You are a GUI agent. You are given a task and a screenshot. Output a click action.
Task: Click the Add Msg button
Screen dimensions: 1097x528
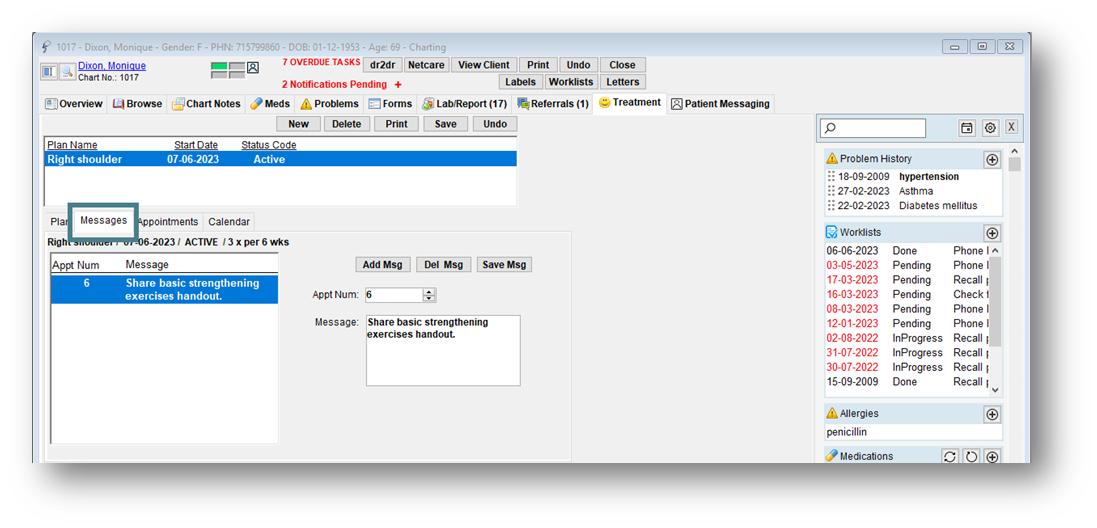click(x=383, y=264)
